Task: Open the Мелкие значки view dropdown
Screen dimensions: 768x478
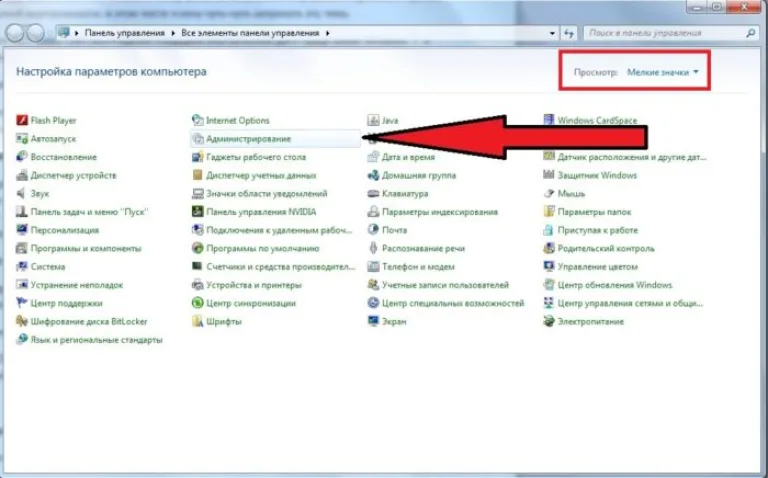Action: [x=663, y=72]
